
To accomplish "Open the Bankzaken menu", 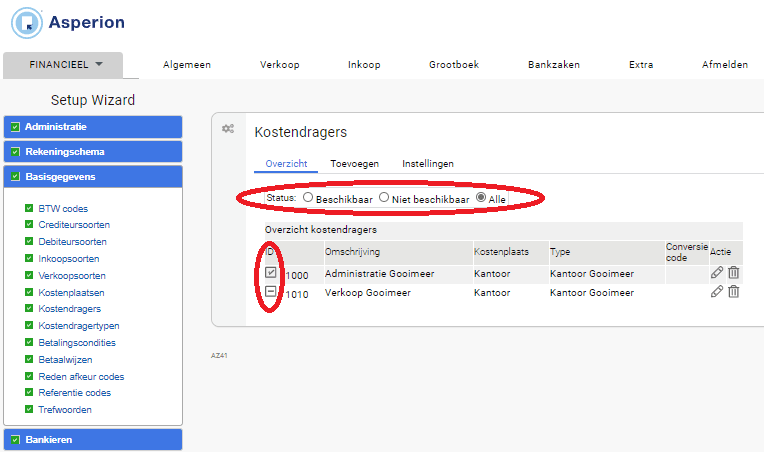I will [554, 65].
